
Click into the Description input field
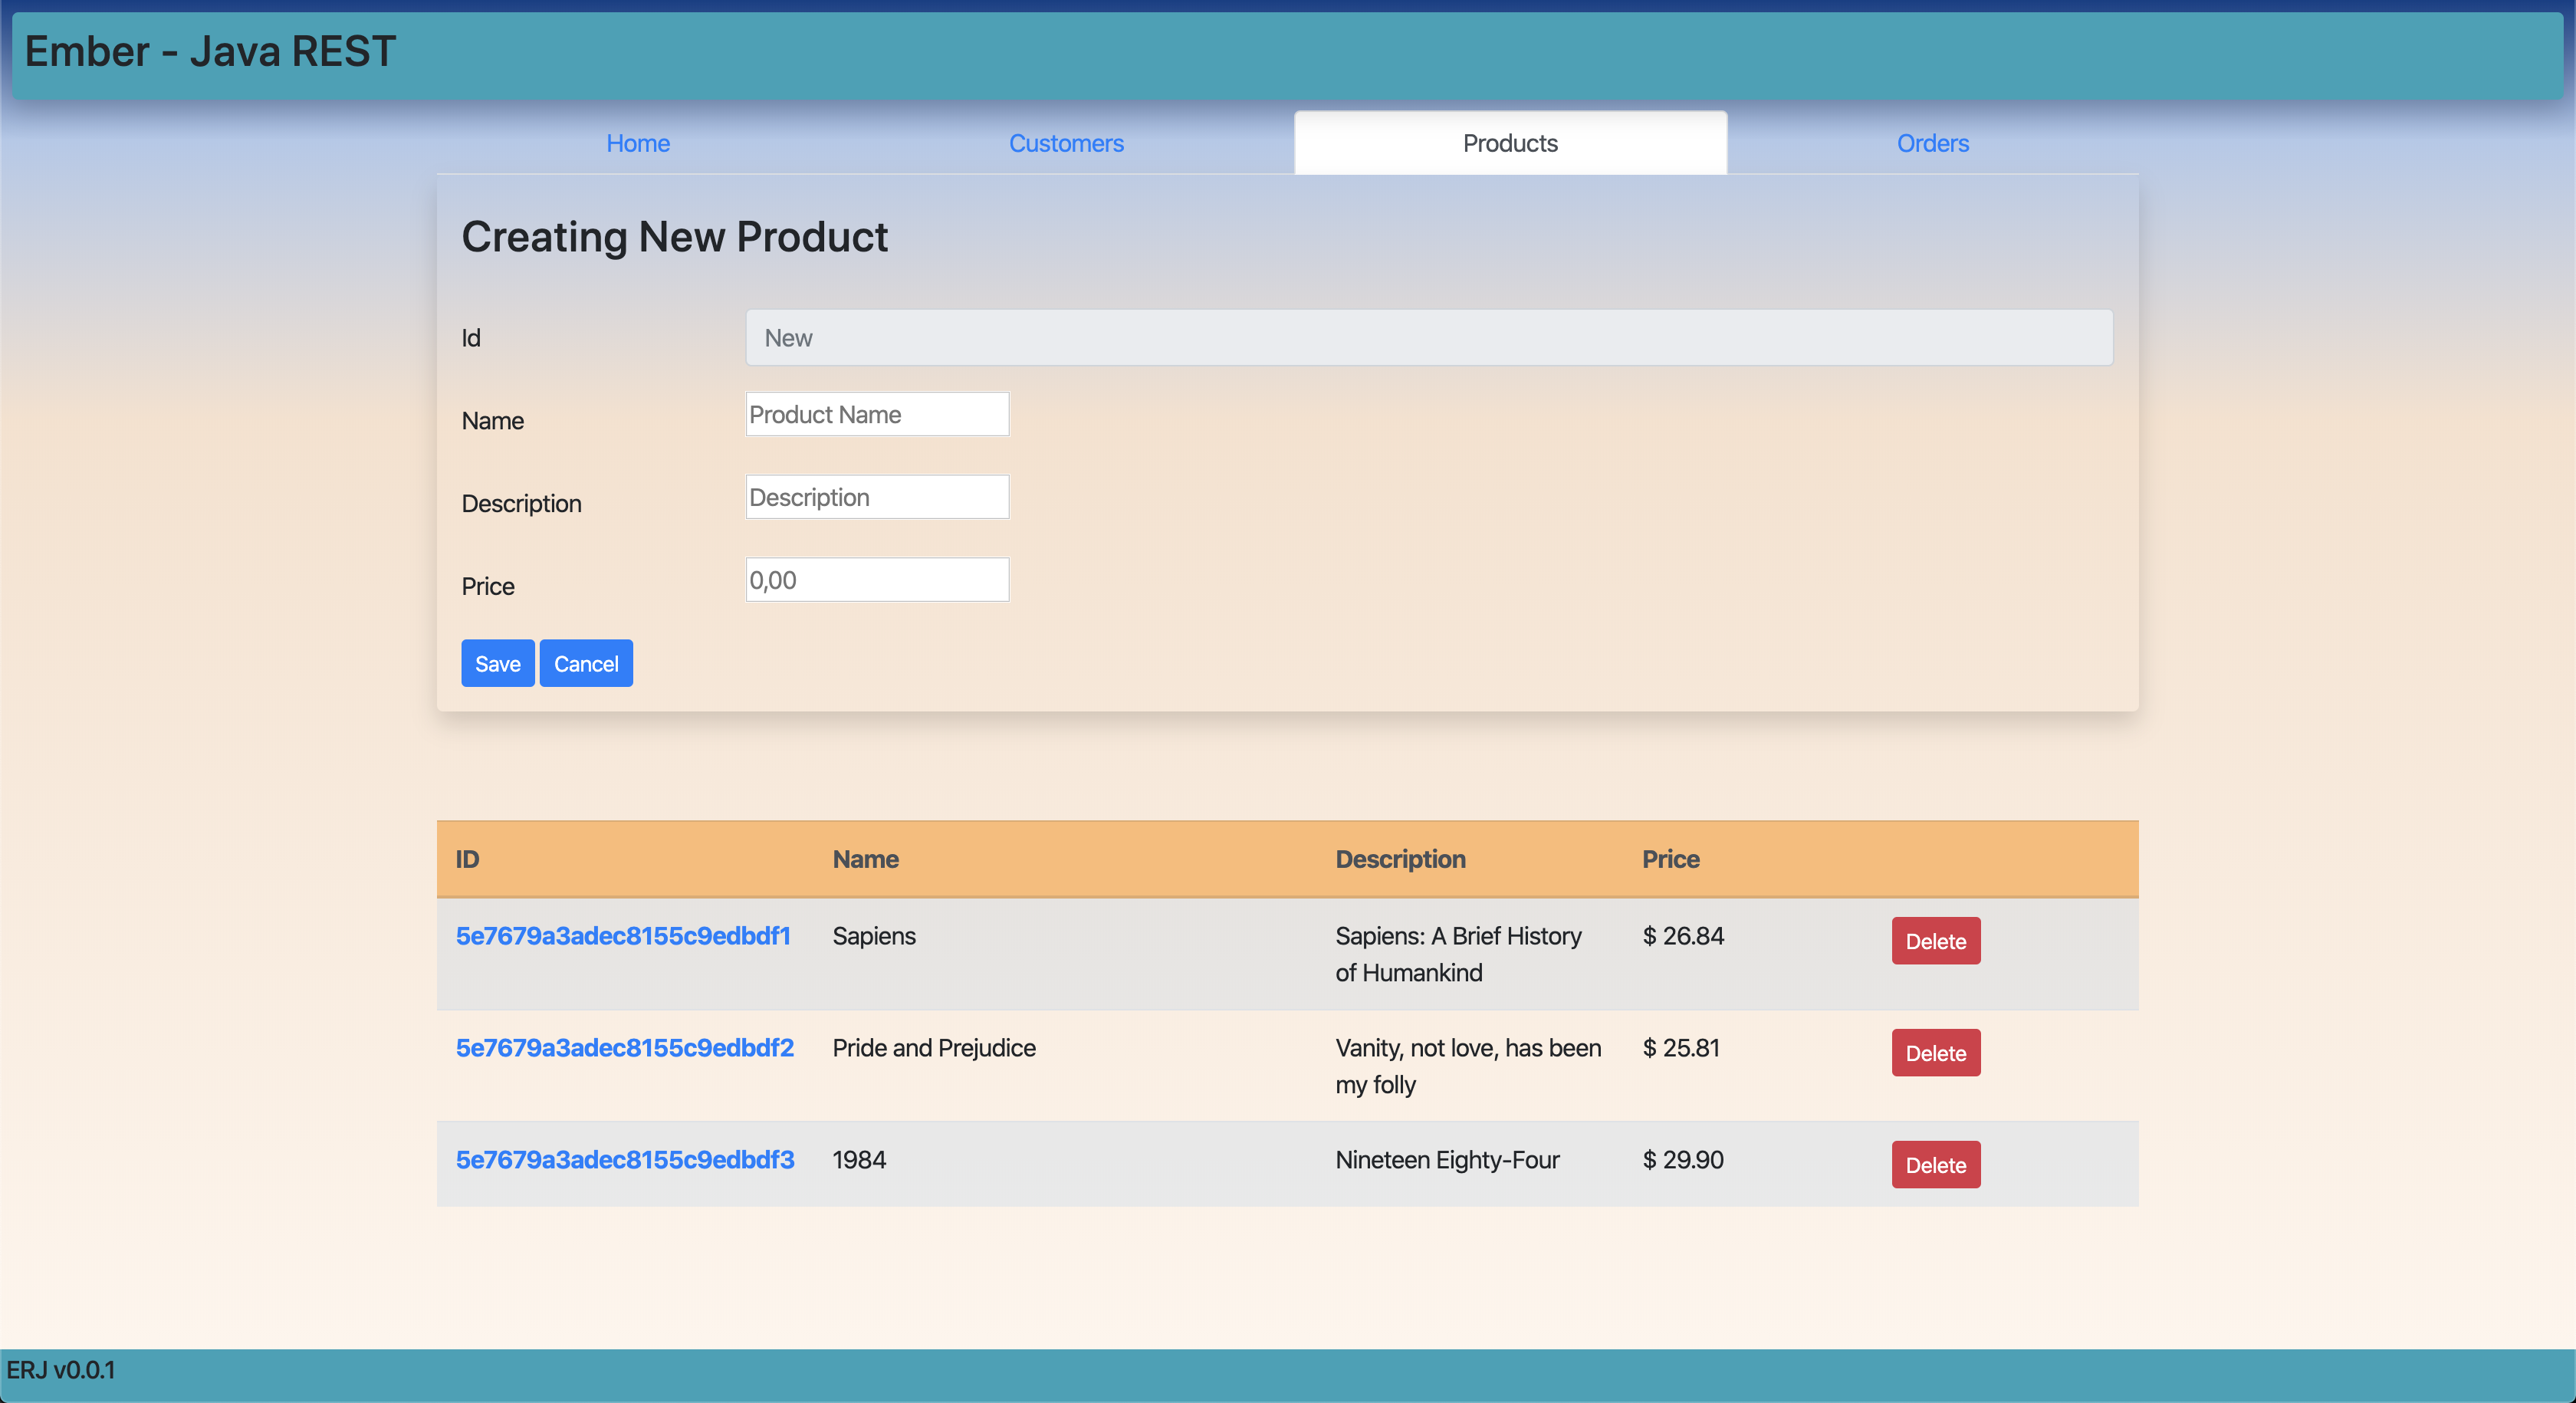click(877, 497)
